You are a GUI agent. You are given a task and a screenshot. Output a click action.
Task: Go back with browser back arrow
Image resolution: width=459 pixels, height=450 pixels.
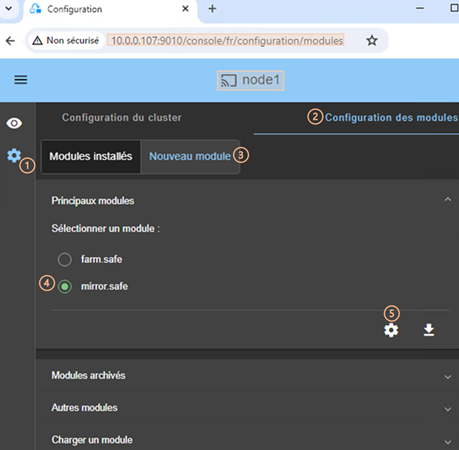click(10, 41)
